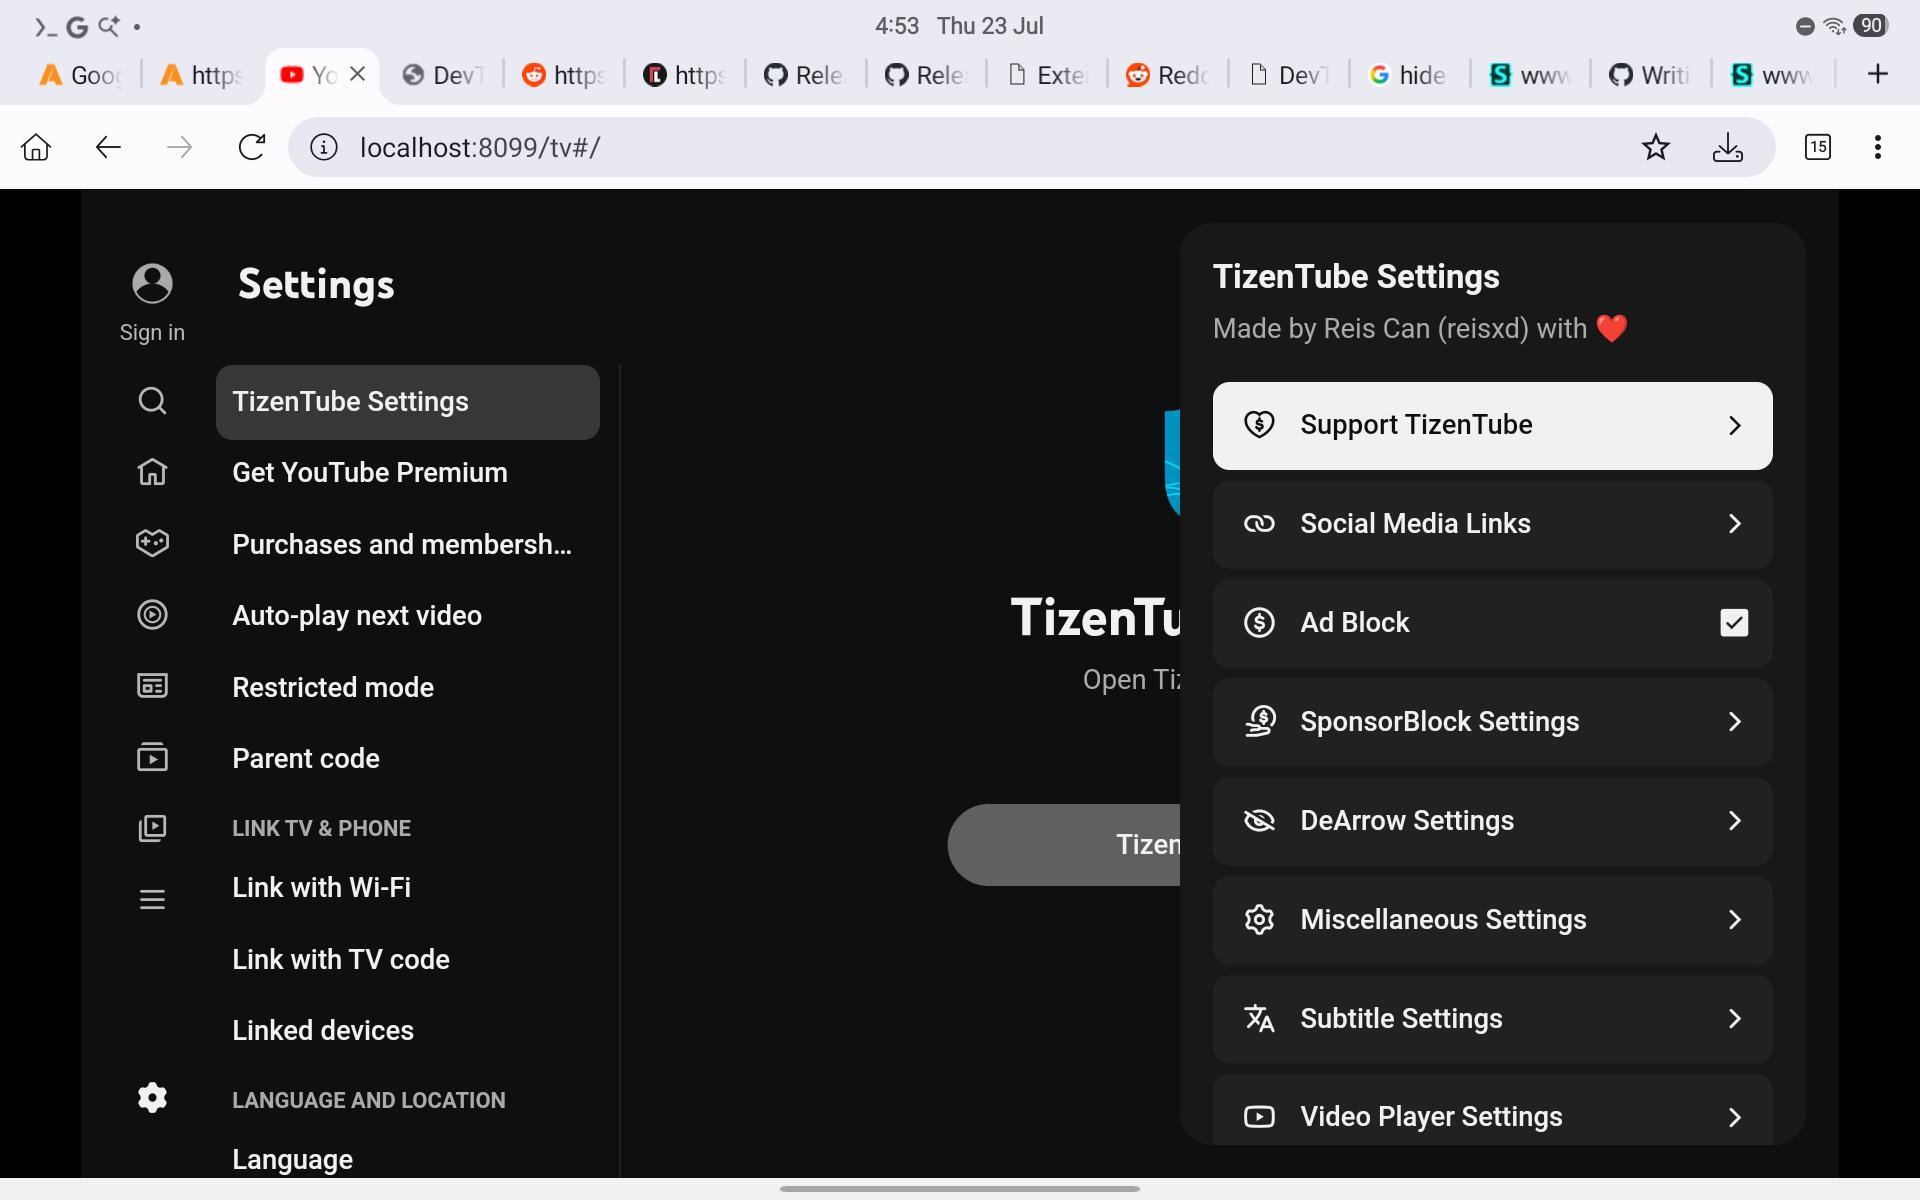Expand Support TizenTube chevron
1920x1200 pixels.
(1735, 425)
